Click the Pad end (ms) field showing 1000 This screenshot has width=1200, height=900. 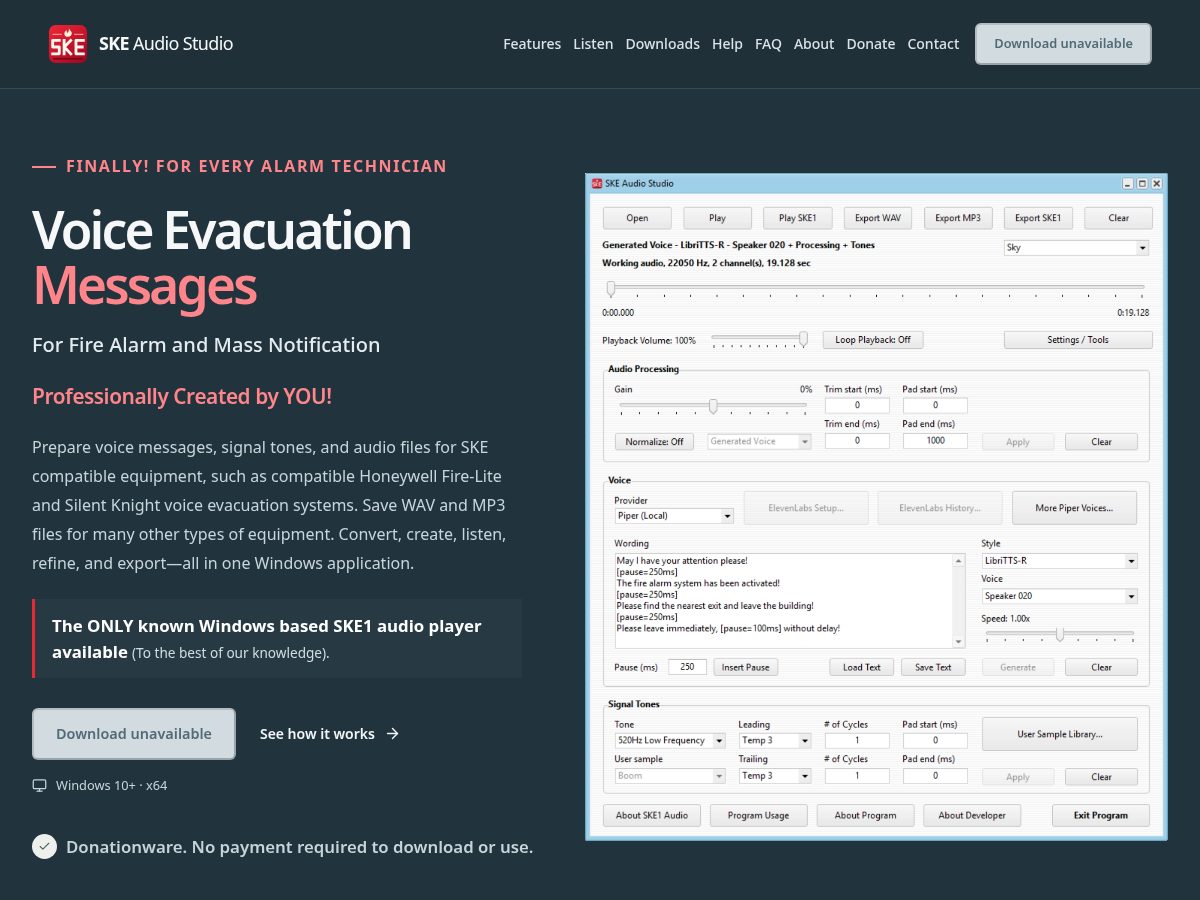[935, 440]
